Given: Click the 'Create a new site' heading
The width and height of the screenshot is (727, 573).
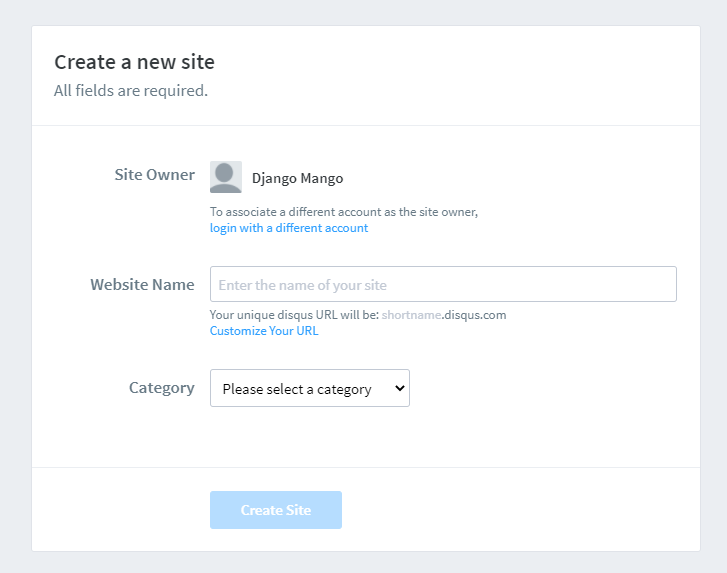Looking at the screenshot, I should pyautogui.click(x=134, y=62).
